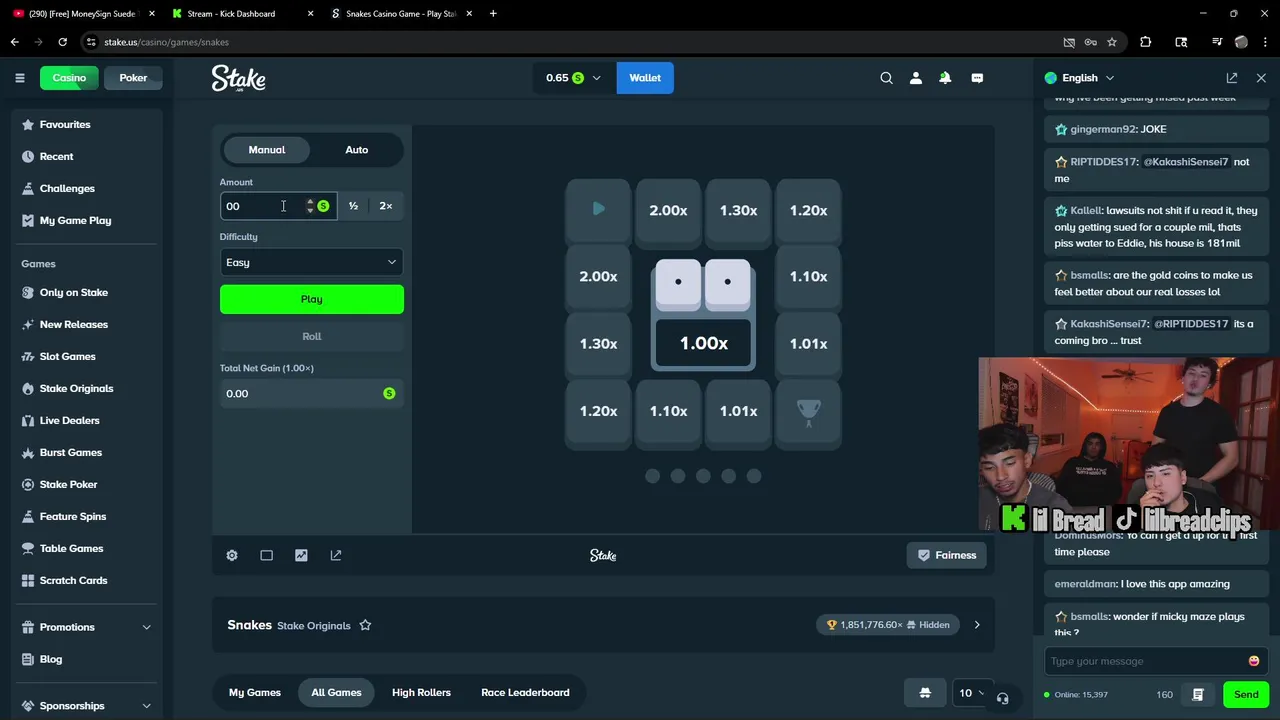The image size is (1280, 720).
Task: Open chat language dropdown English
Action: point(1079,78)
